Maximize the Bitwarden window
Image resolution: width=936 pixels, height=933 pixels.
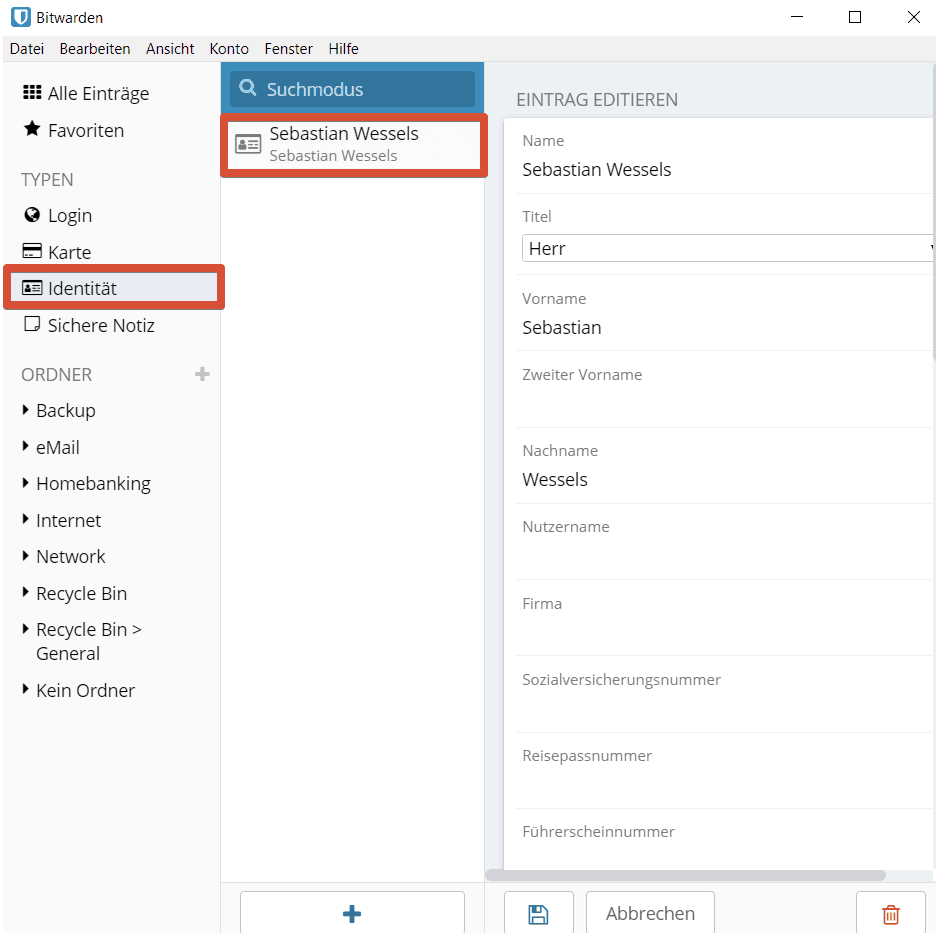(x=855, y=17)
